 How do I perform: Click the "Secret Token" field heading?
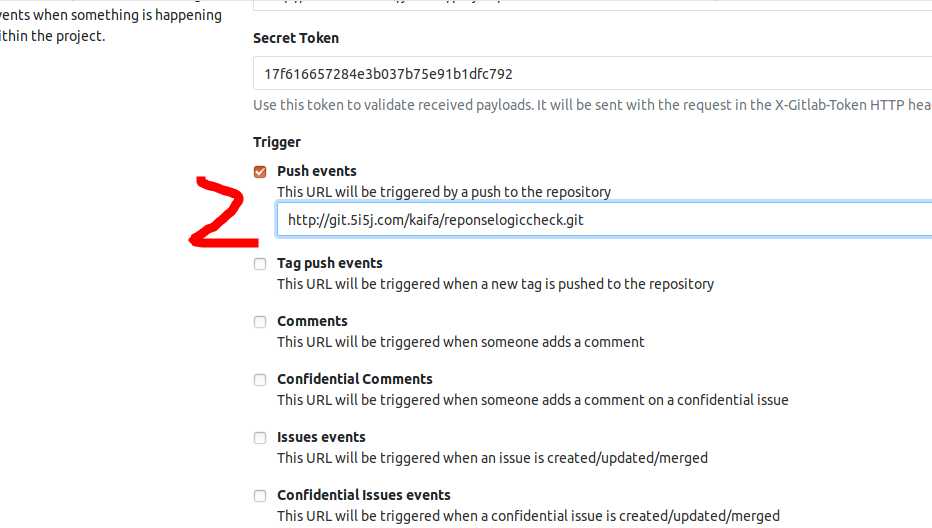[296, 38]
